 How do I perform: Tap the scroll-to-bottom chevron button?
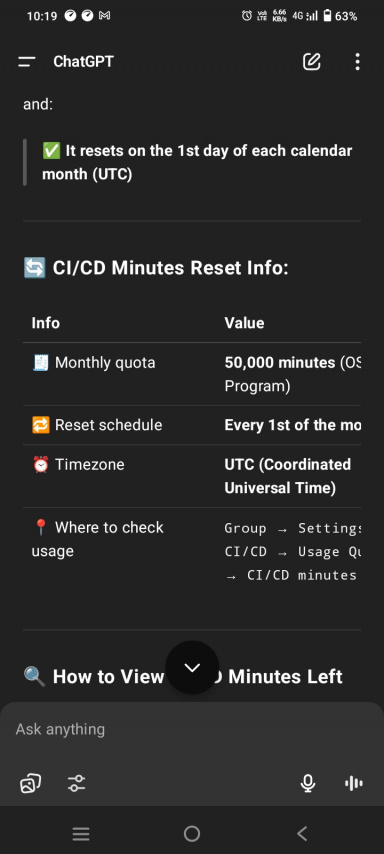(x=192, y=667)
